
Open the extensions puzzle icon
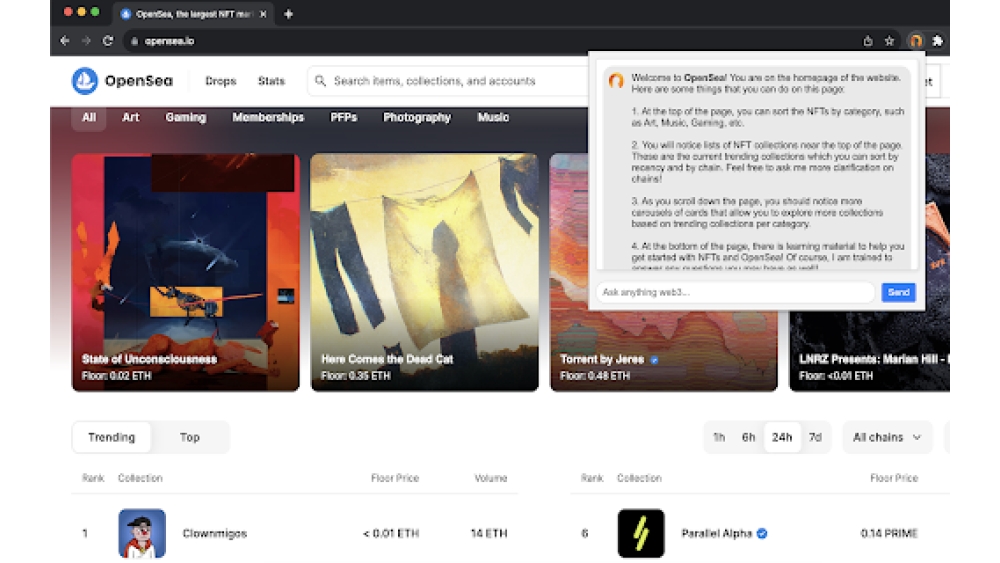point(937,41)
